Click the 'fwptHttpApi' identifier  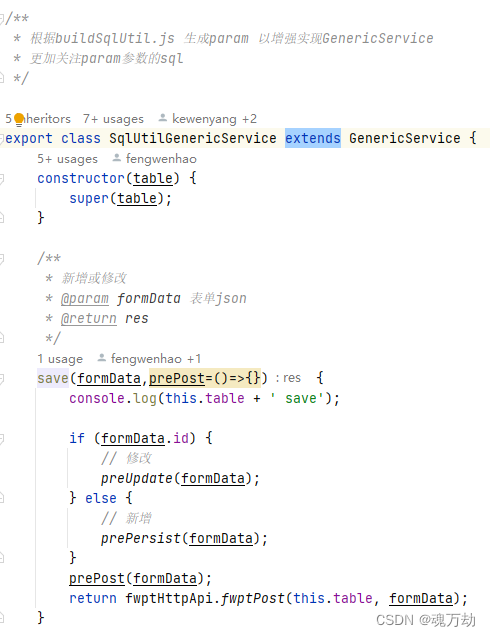pos(169,599)
